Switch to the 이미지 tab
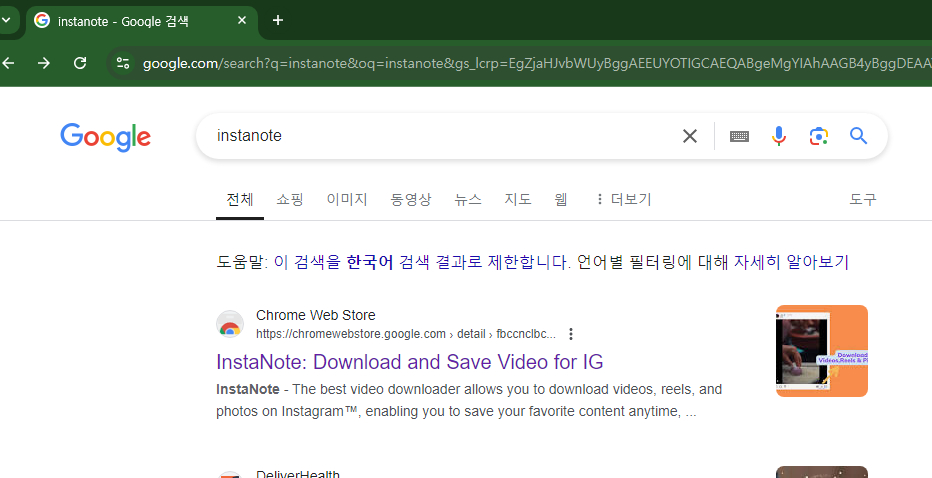 347,200
